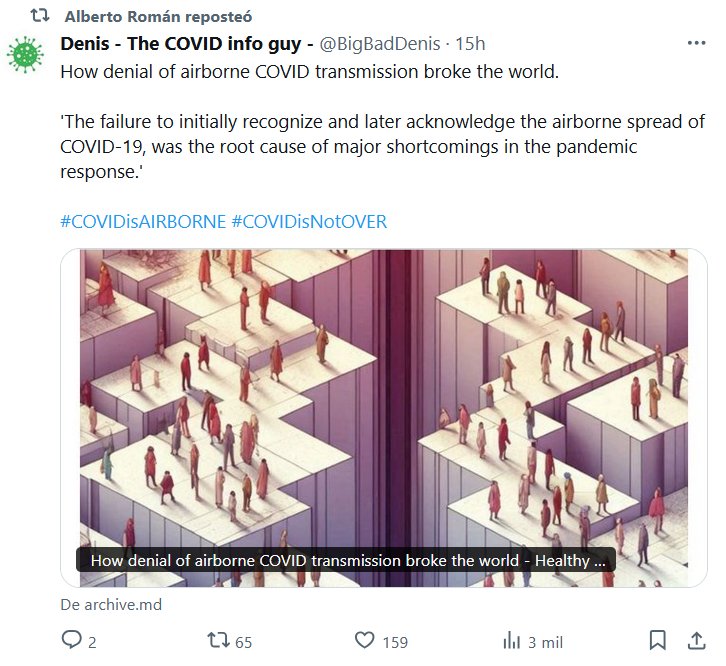Open the green virus profile avatar

tap(25, 55)
